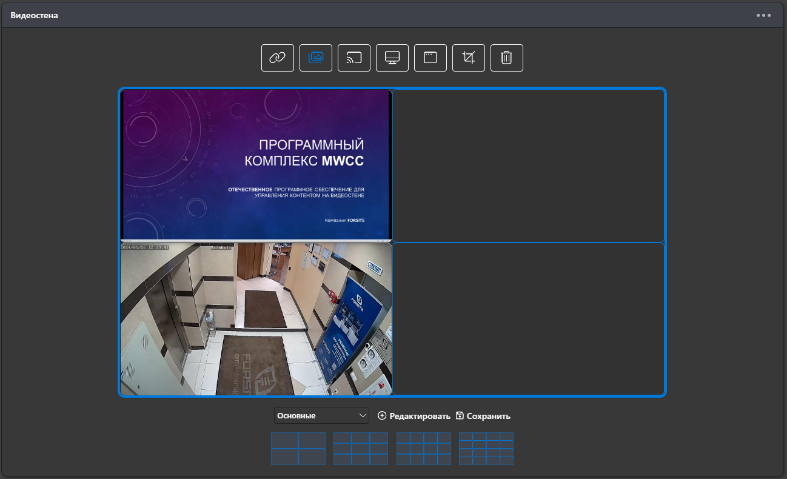Click the Сохранить button

coord(483,416)
